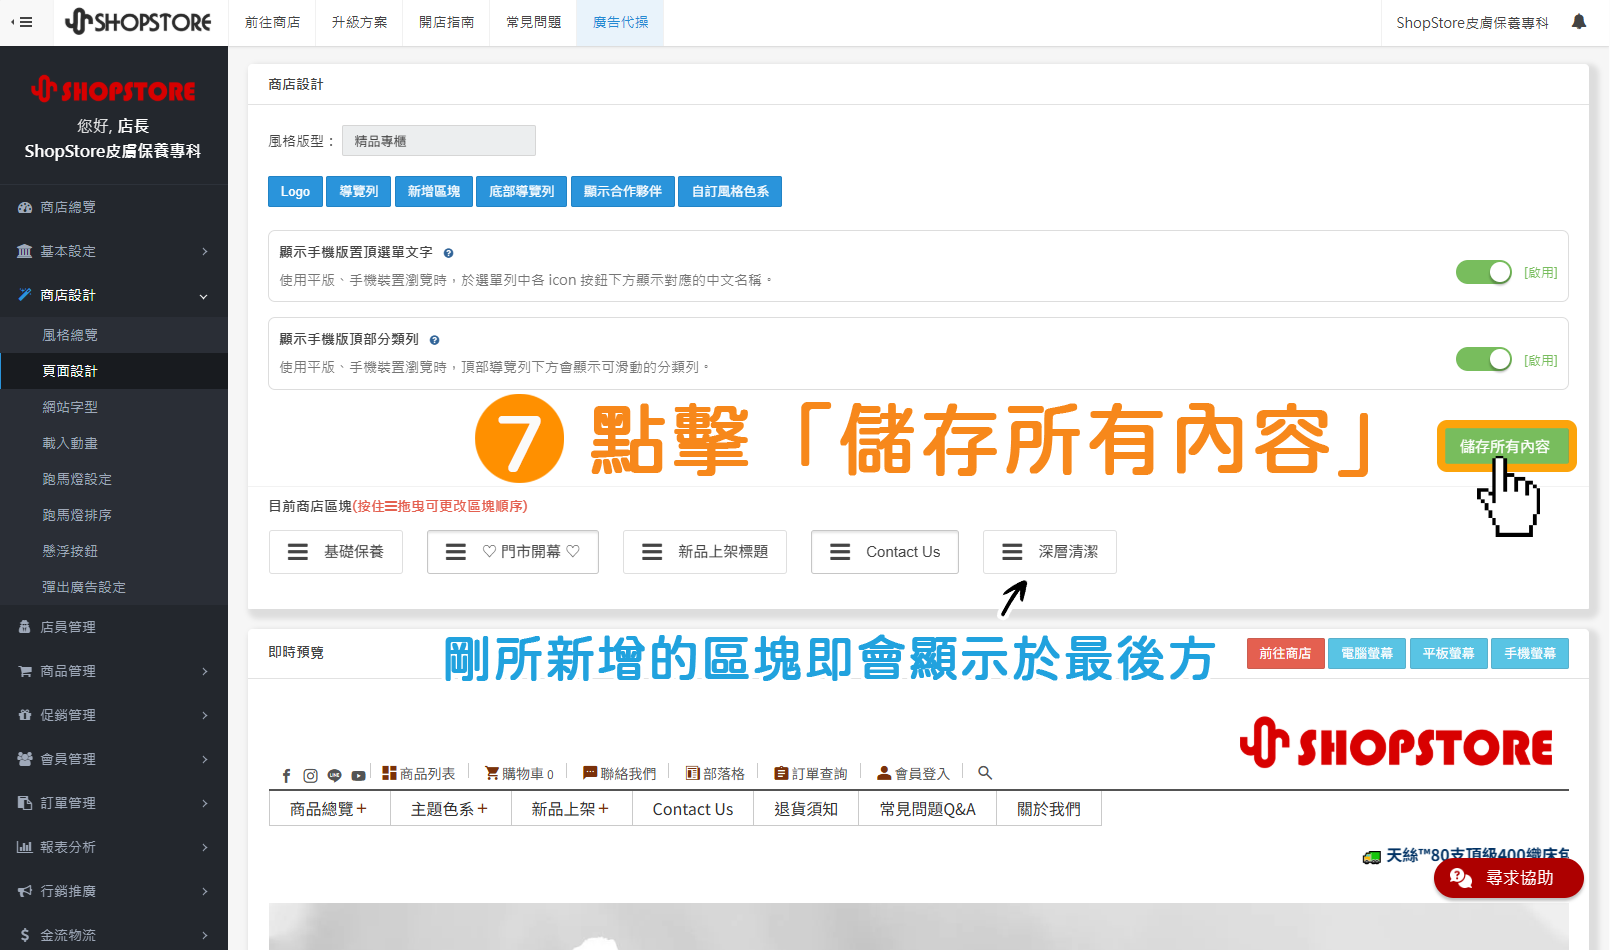Click 商品總覽+ in the preview navigation
This screenshot has width=1610, height=950.
click(329, 809)
